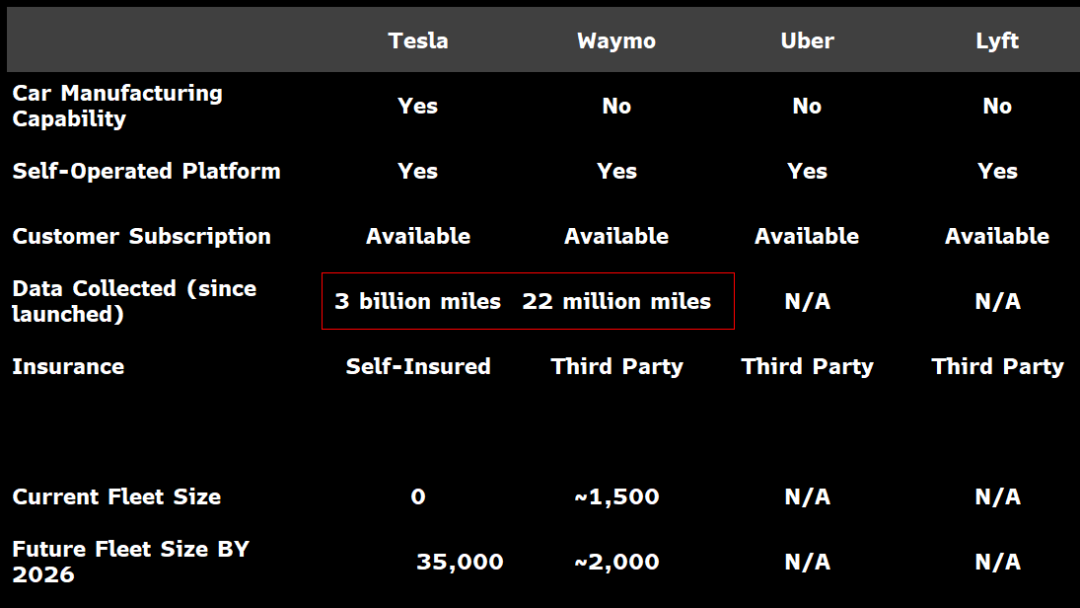
Task: Click the Insurance row label
Action: tap(68, 366)
